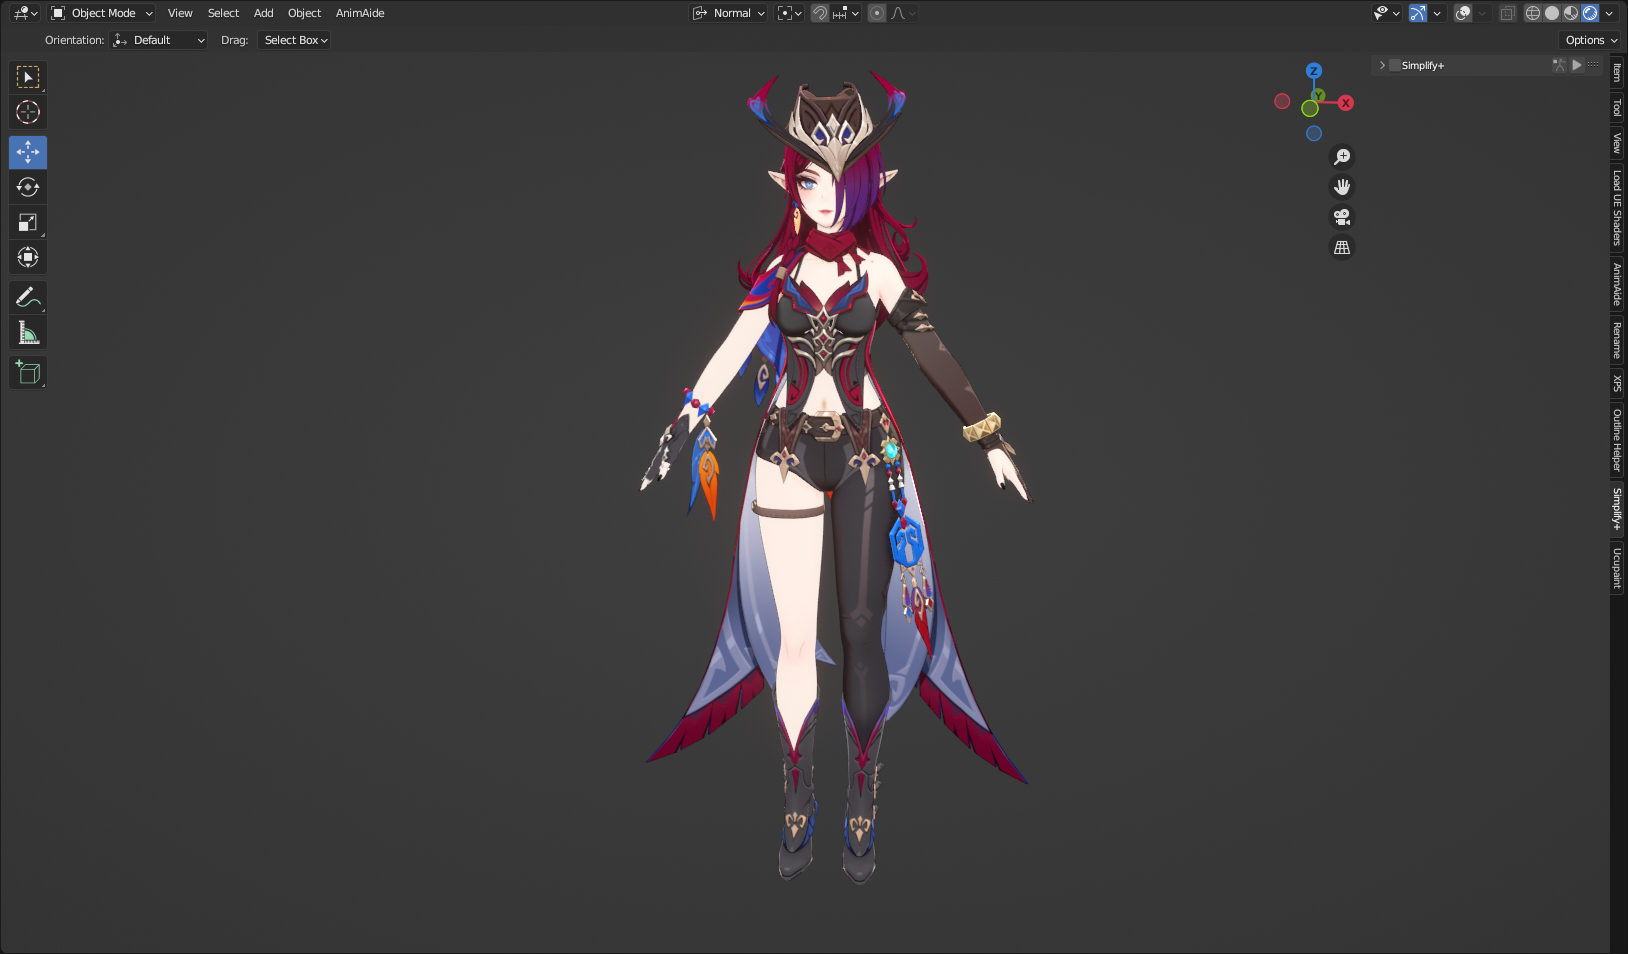Open the Object menu

tap(304, 13)
